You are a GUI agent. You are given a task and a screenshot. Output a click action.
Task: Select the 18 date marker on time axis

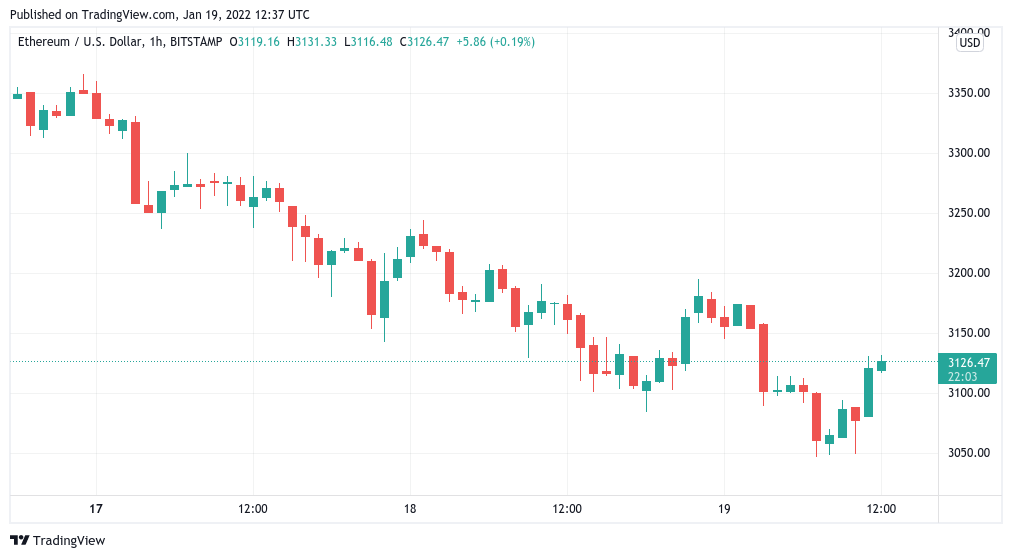[x=410, y=509]
